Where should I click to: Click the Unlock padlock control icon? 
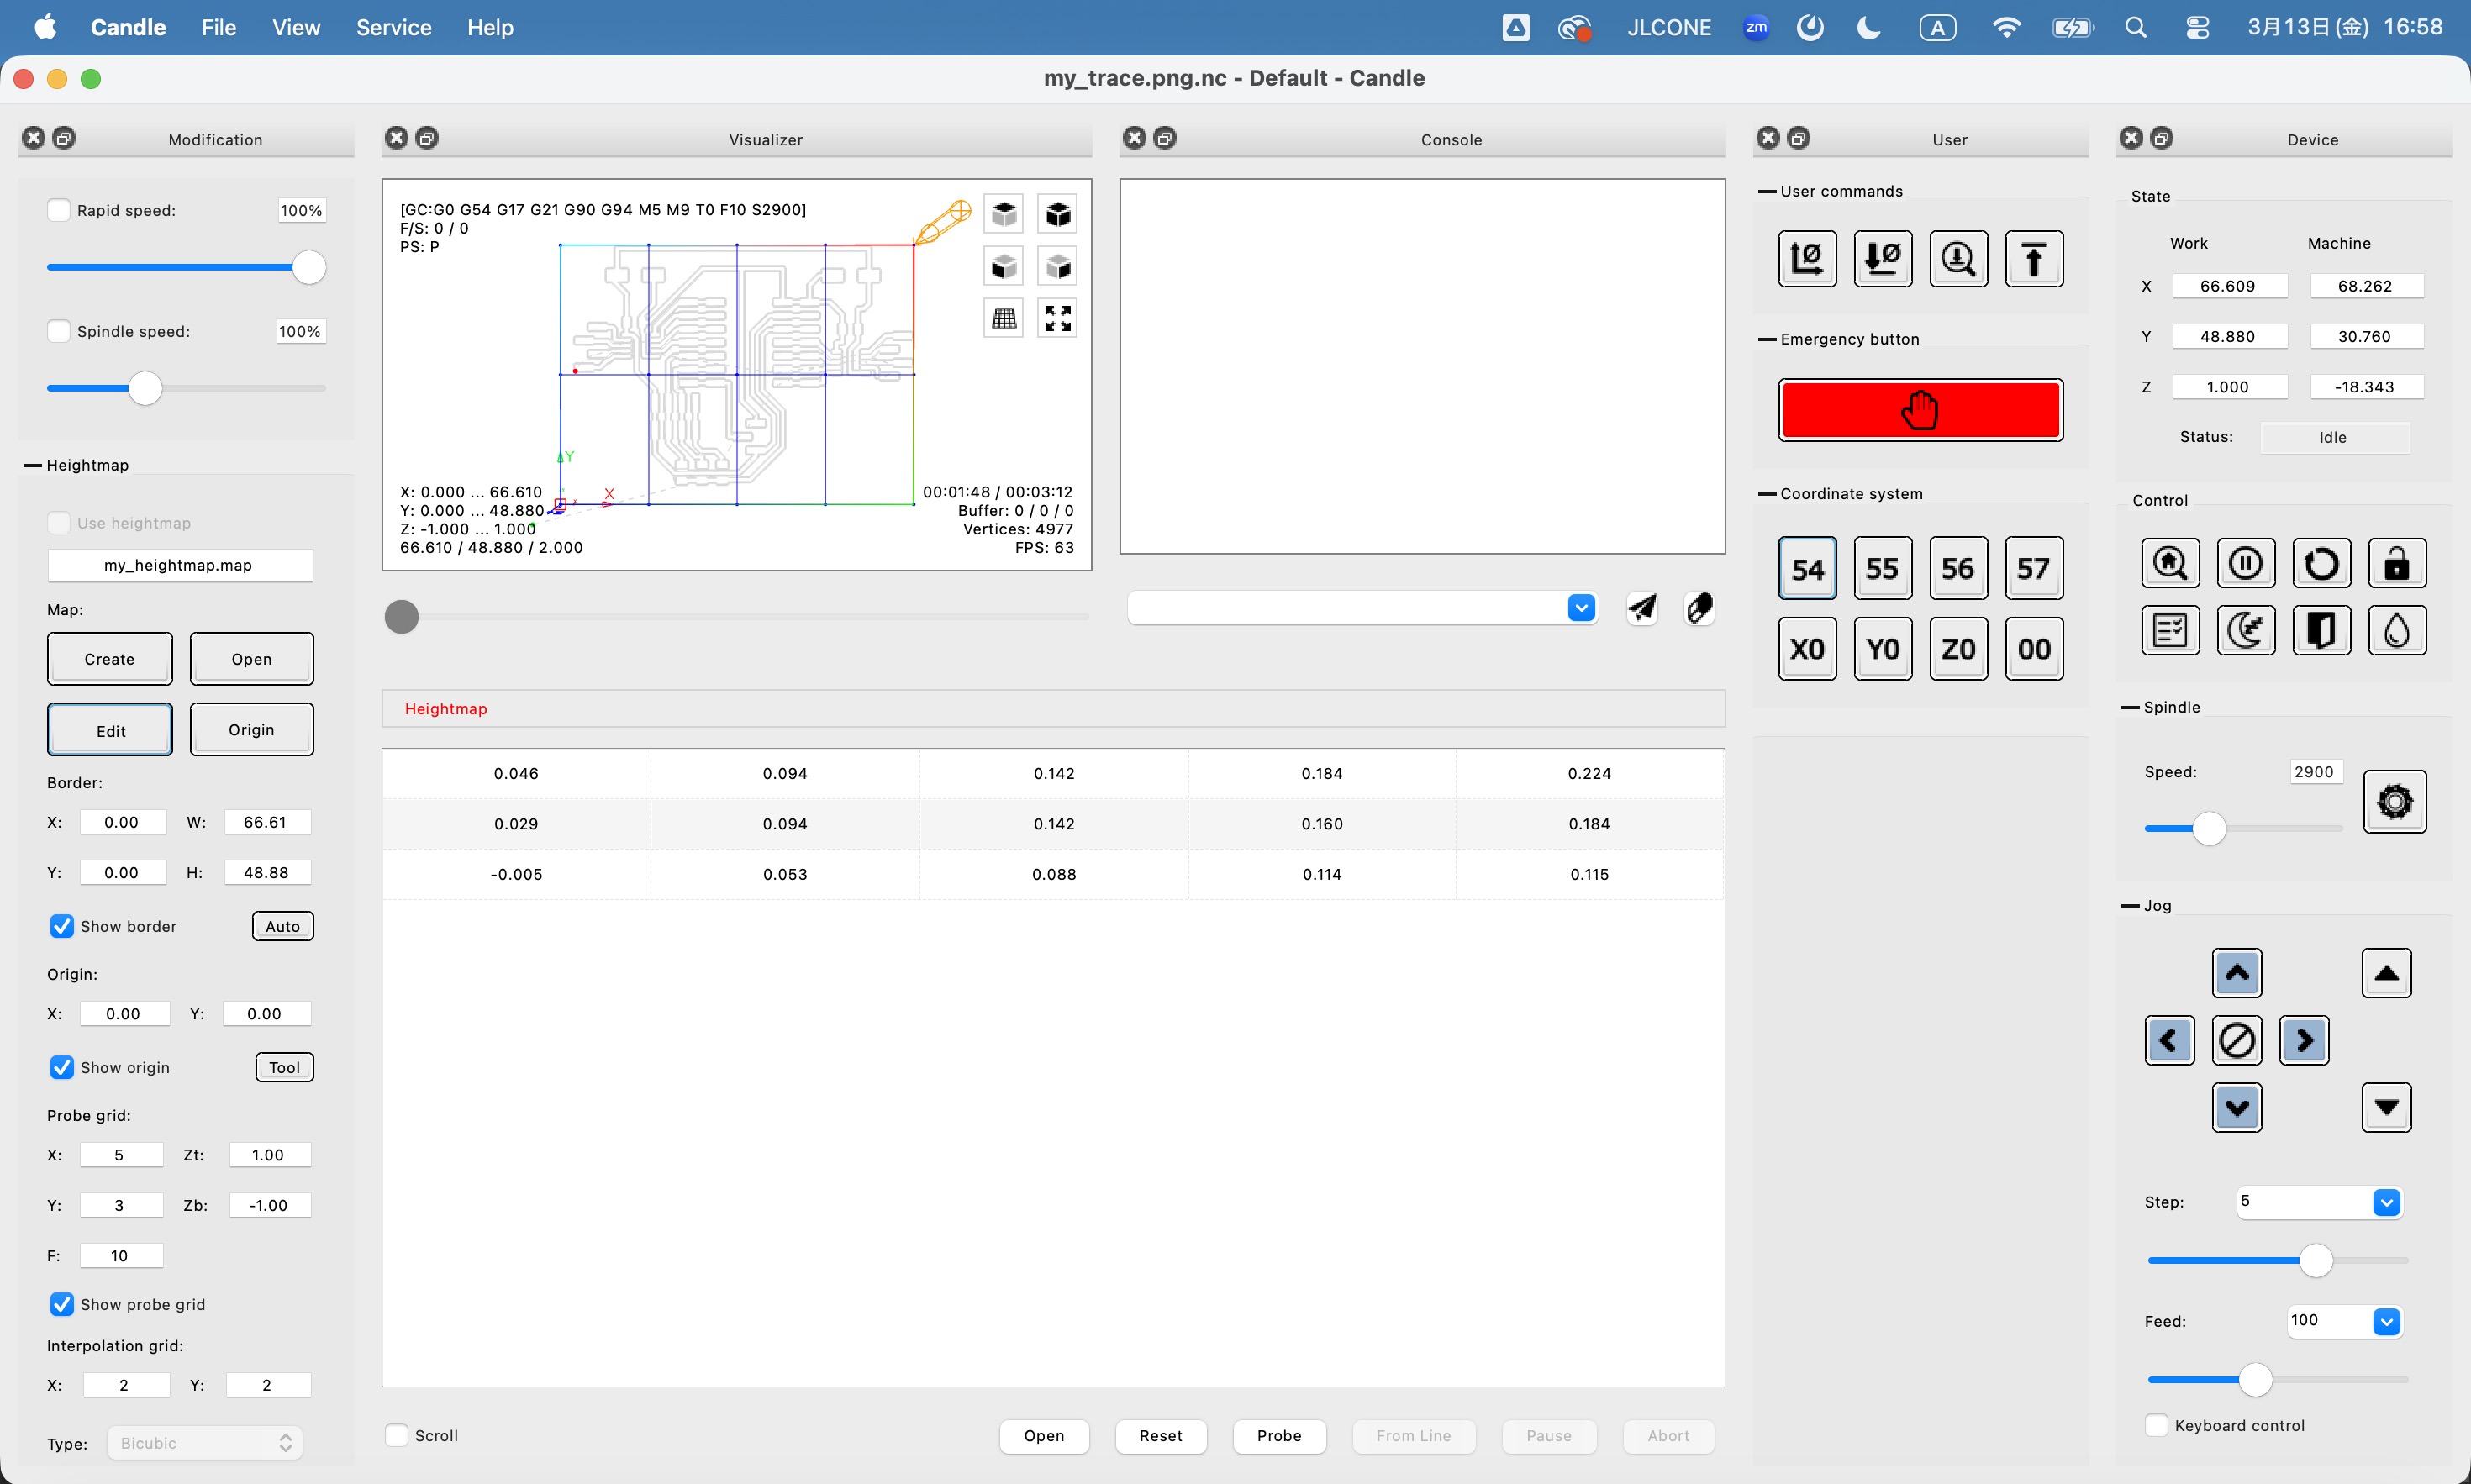(x=2396, y=564)
